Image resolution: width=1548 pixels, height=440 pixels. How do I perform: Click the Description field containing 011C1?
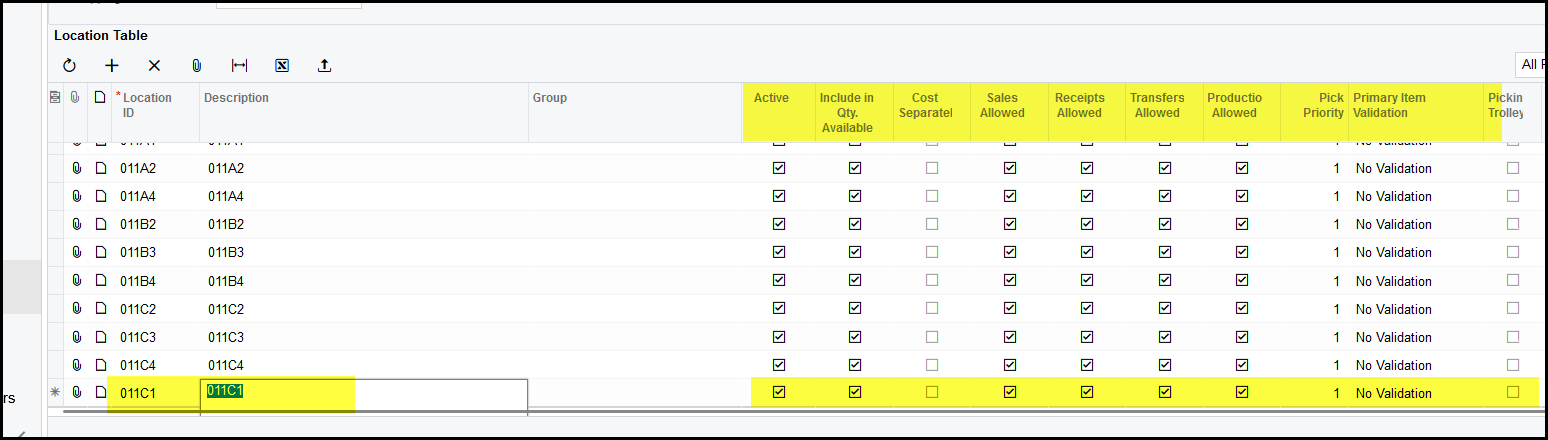click(x=364, y=393)
